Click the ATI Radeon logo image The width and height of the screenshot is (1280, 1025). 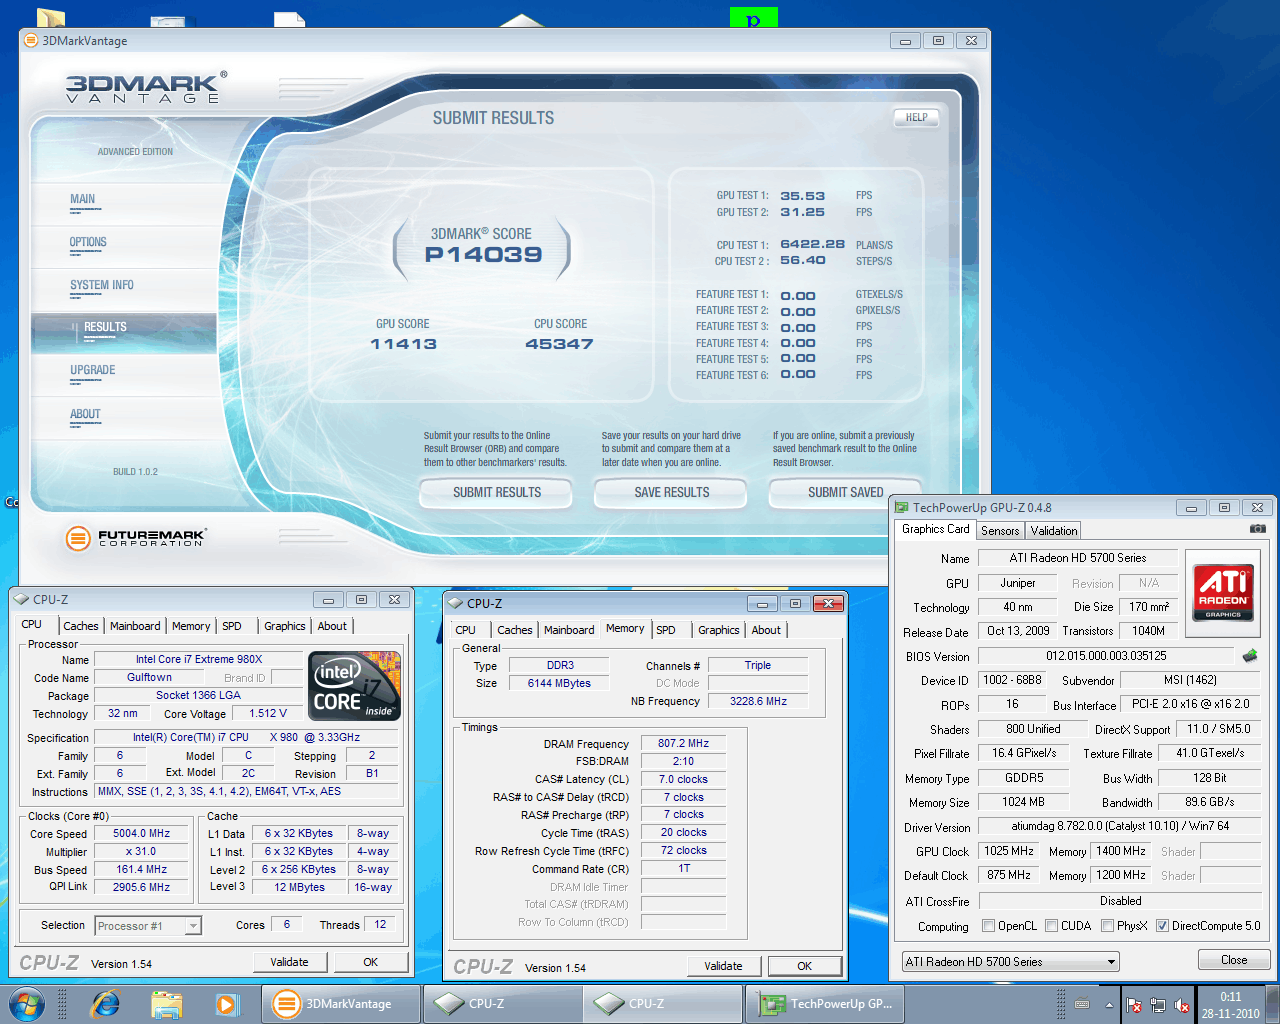1222,593
